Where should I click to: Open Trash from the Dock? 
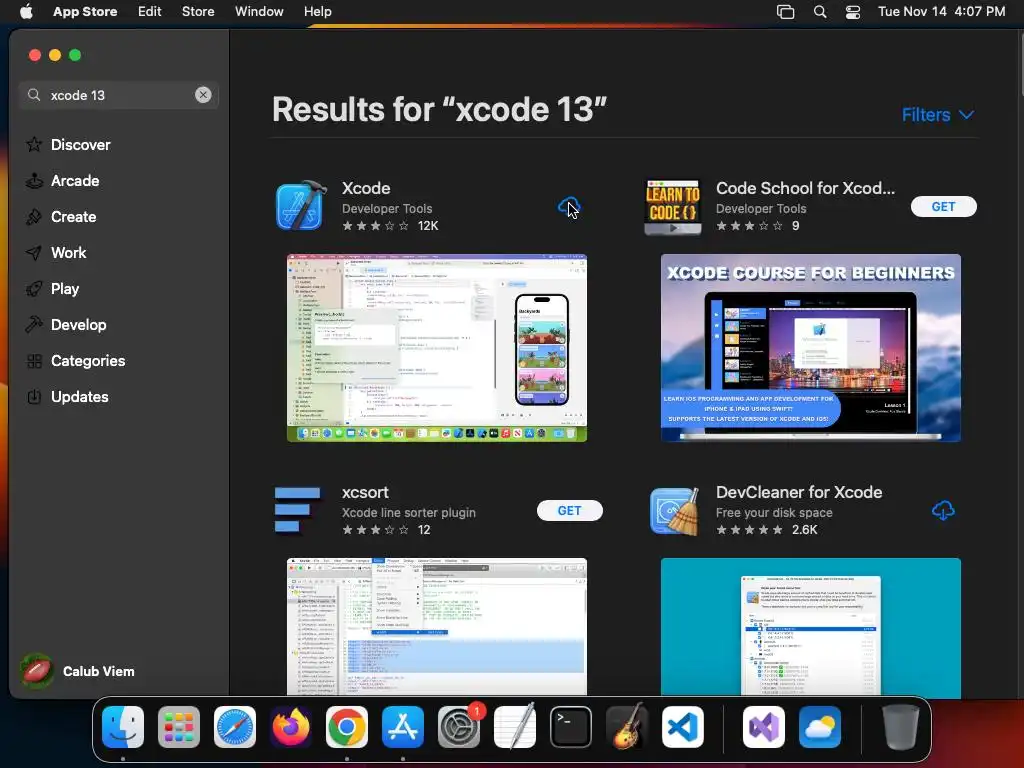901,727
